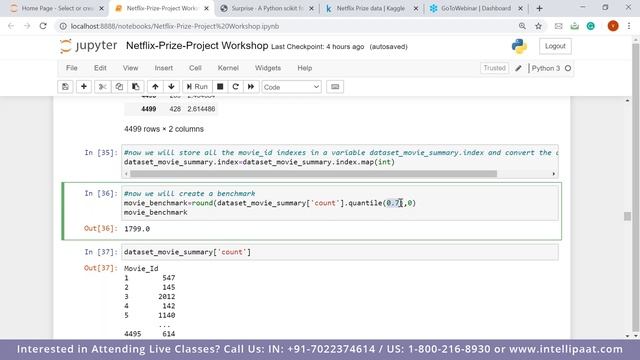Image resolution: width=640 pixels, height=360 pixels.
Task: Reload the page
Action: 43,26
